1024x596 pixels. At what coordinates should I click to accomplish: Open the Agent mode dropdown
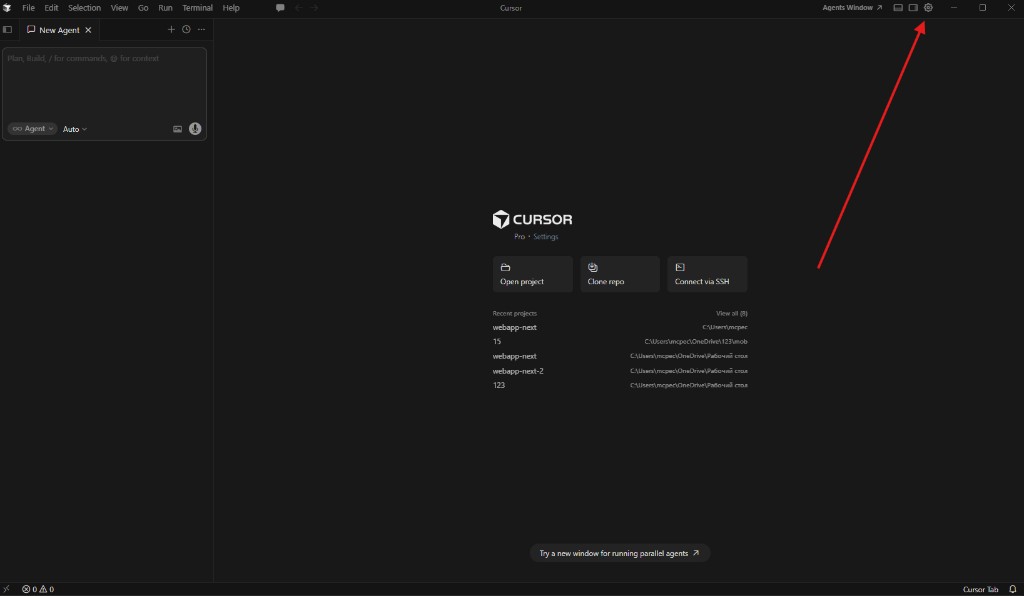pyautogui.click(x=32, y=129)
